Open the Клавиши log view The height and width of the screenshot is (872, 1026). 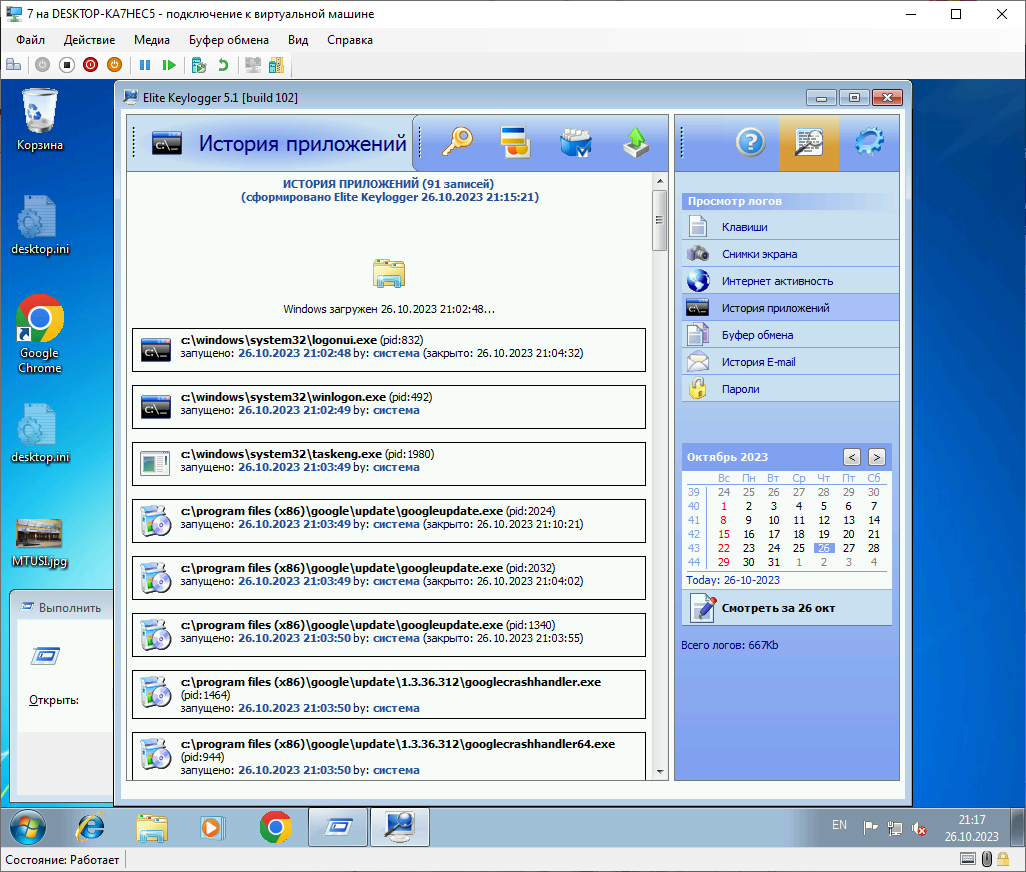tap(790, 227)
